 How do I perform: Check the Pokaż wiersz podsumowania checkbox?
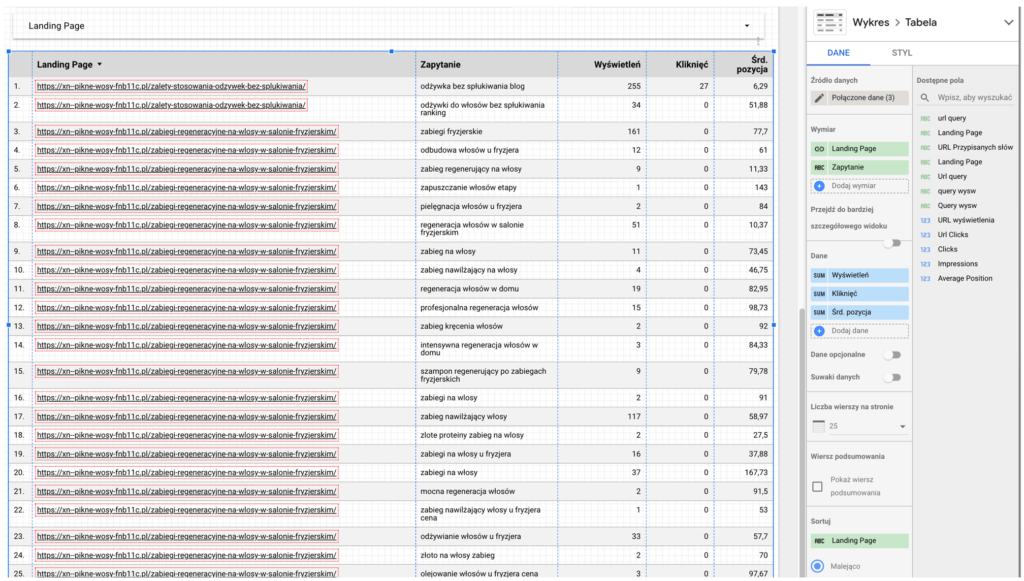point(818,487)
